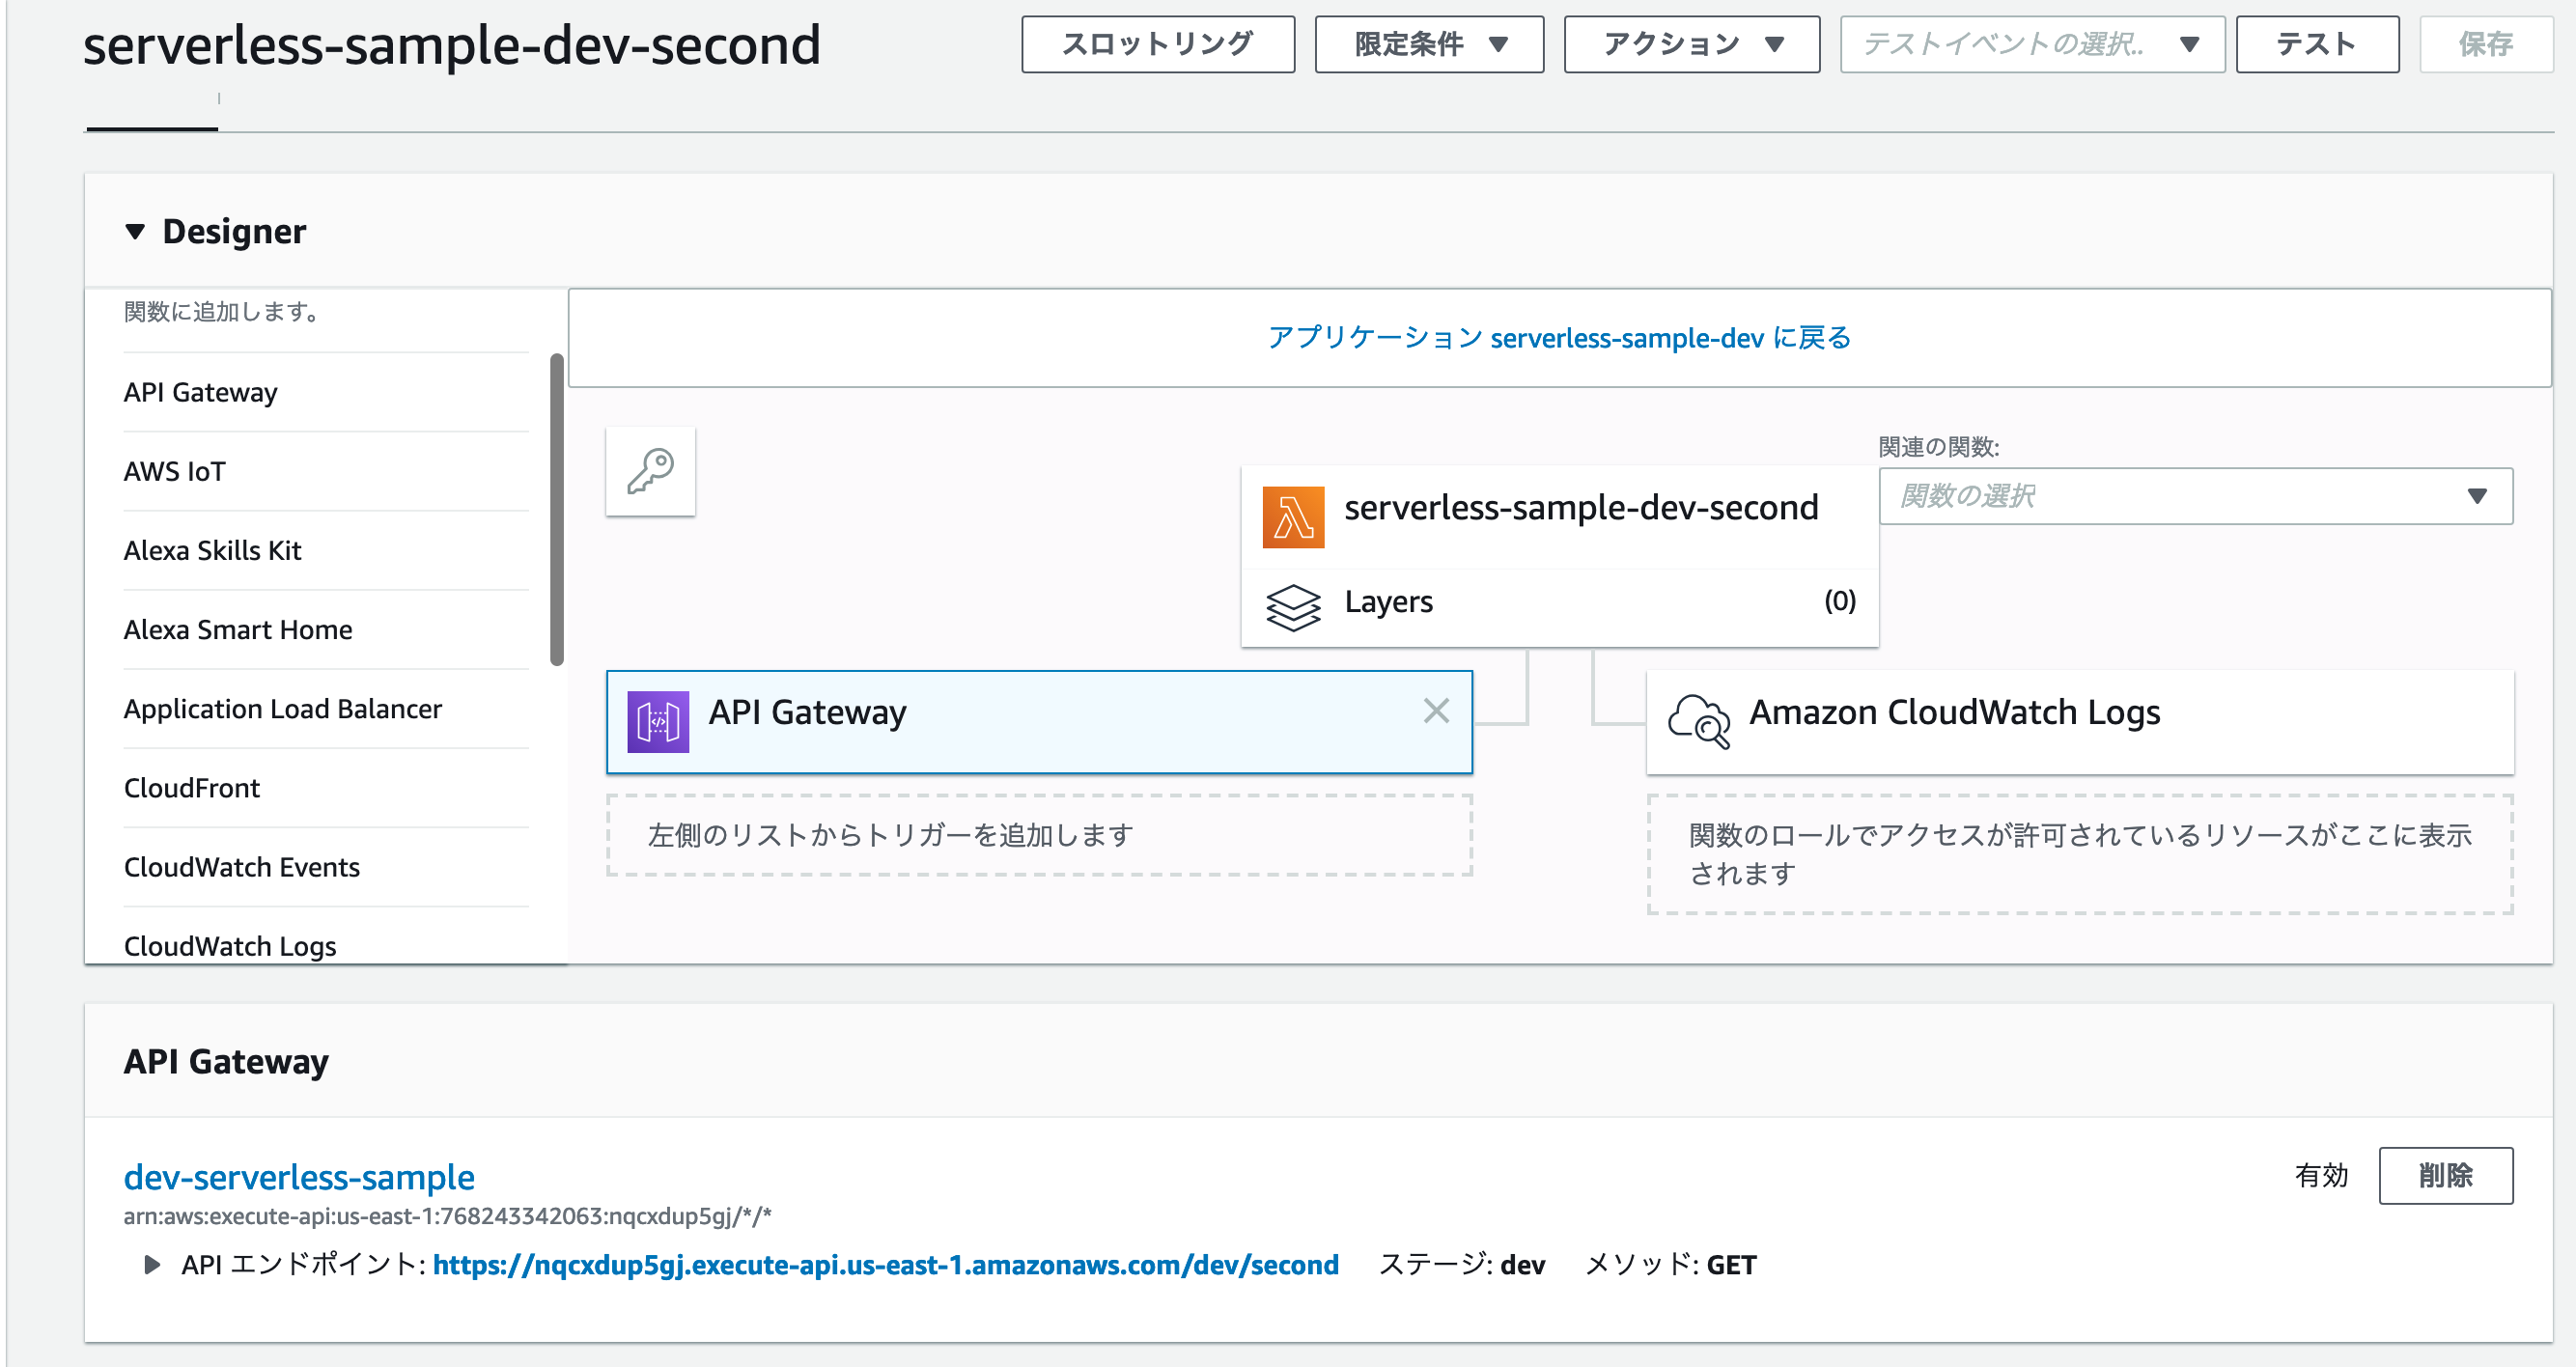Click the 左側のリストからトリガーを追加します placeholder

[1039, 835]
